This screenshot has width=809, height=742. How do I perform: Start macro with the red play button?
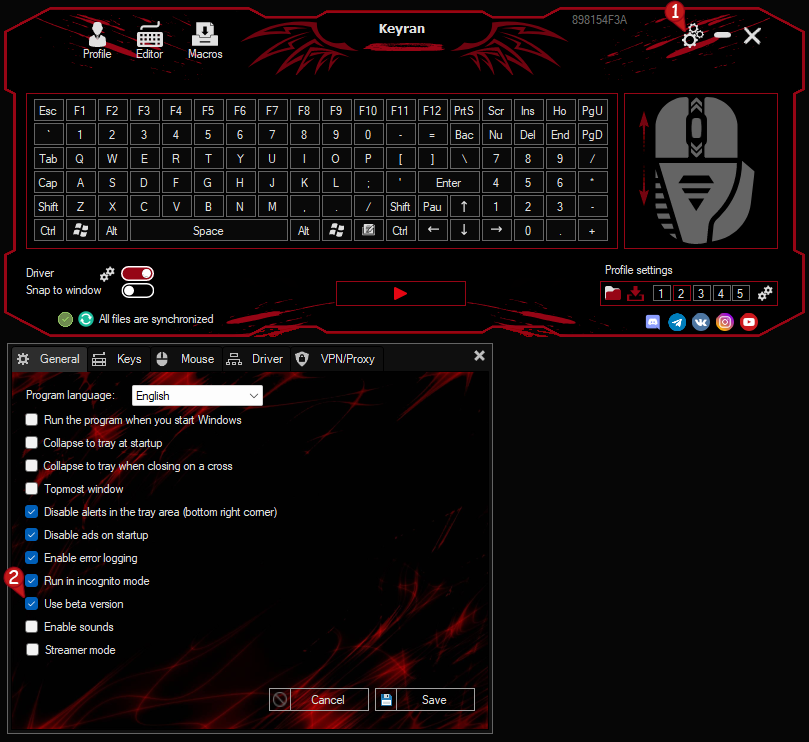(x=401, y=294)
